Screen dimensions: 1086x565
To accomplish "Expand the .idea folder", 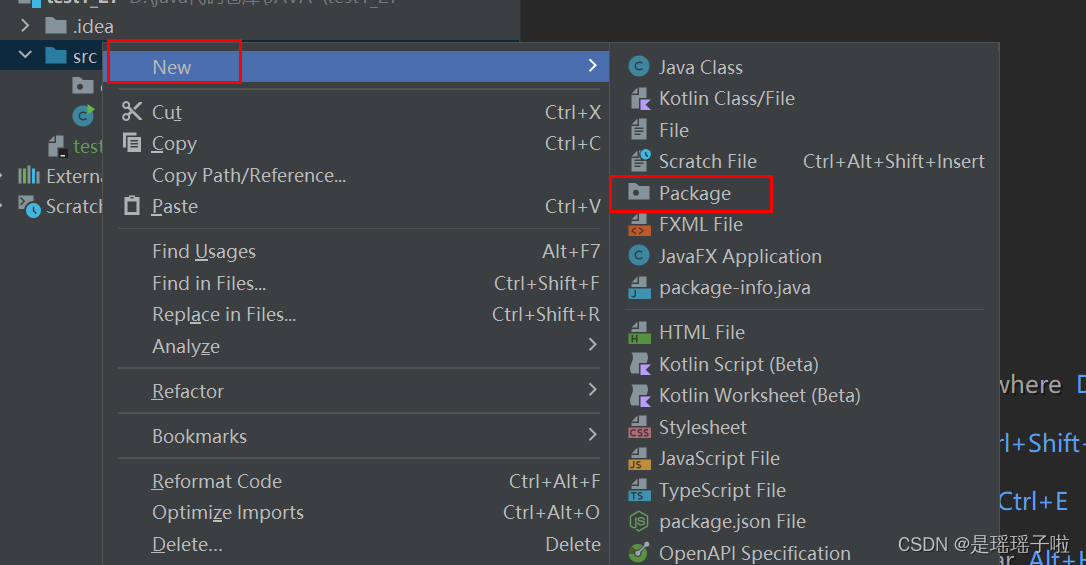I will coord(25,26).
